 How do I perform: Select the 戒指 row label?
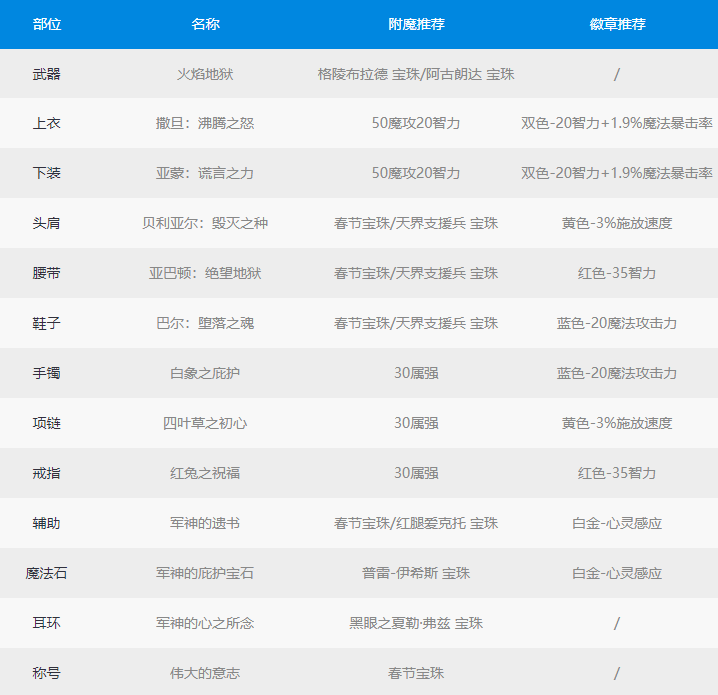[47, 472]
